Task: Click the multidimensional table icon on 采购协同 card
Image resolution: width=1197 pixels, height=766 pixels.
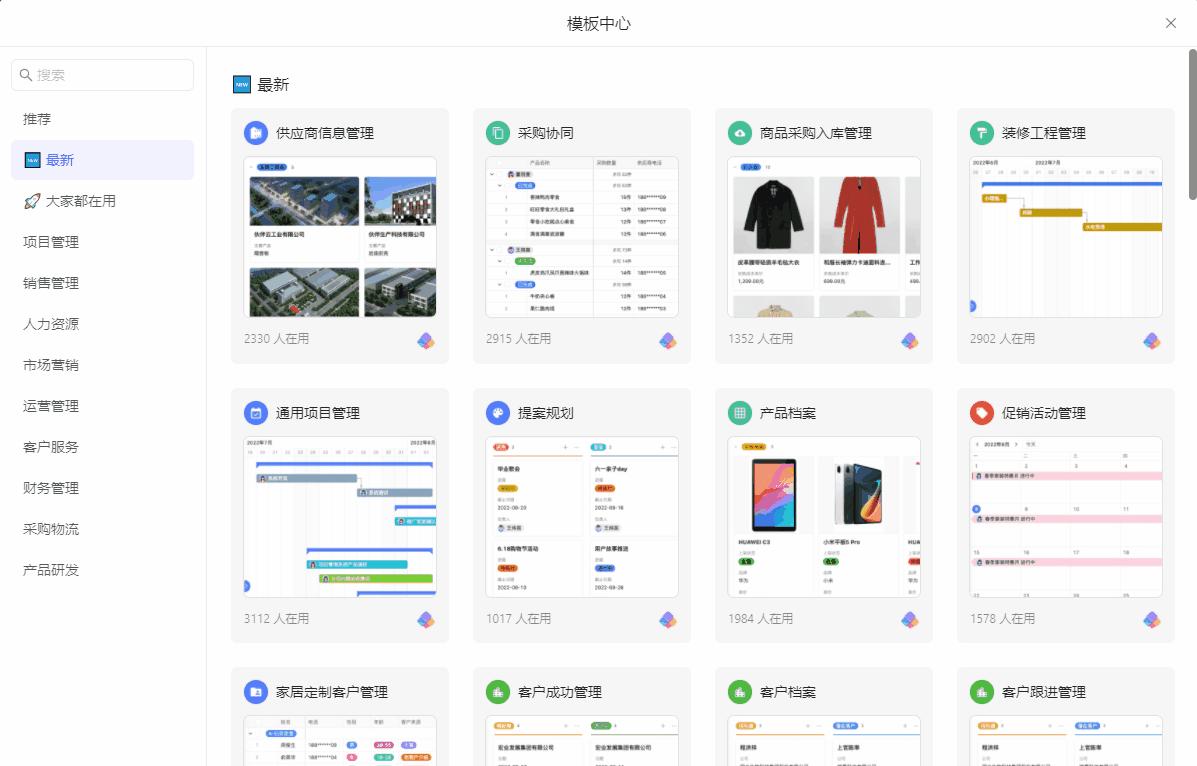Action: (668, 340)
